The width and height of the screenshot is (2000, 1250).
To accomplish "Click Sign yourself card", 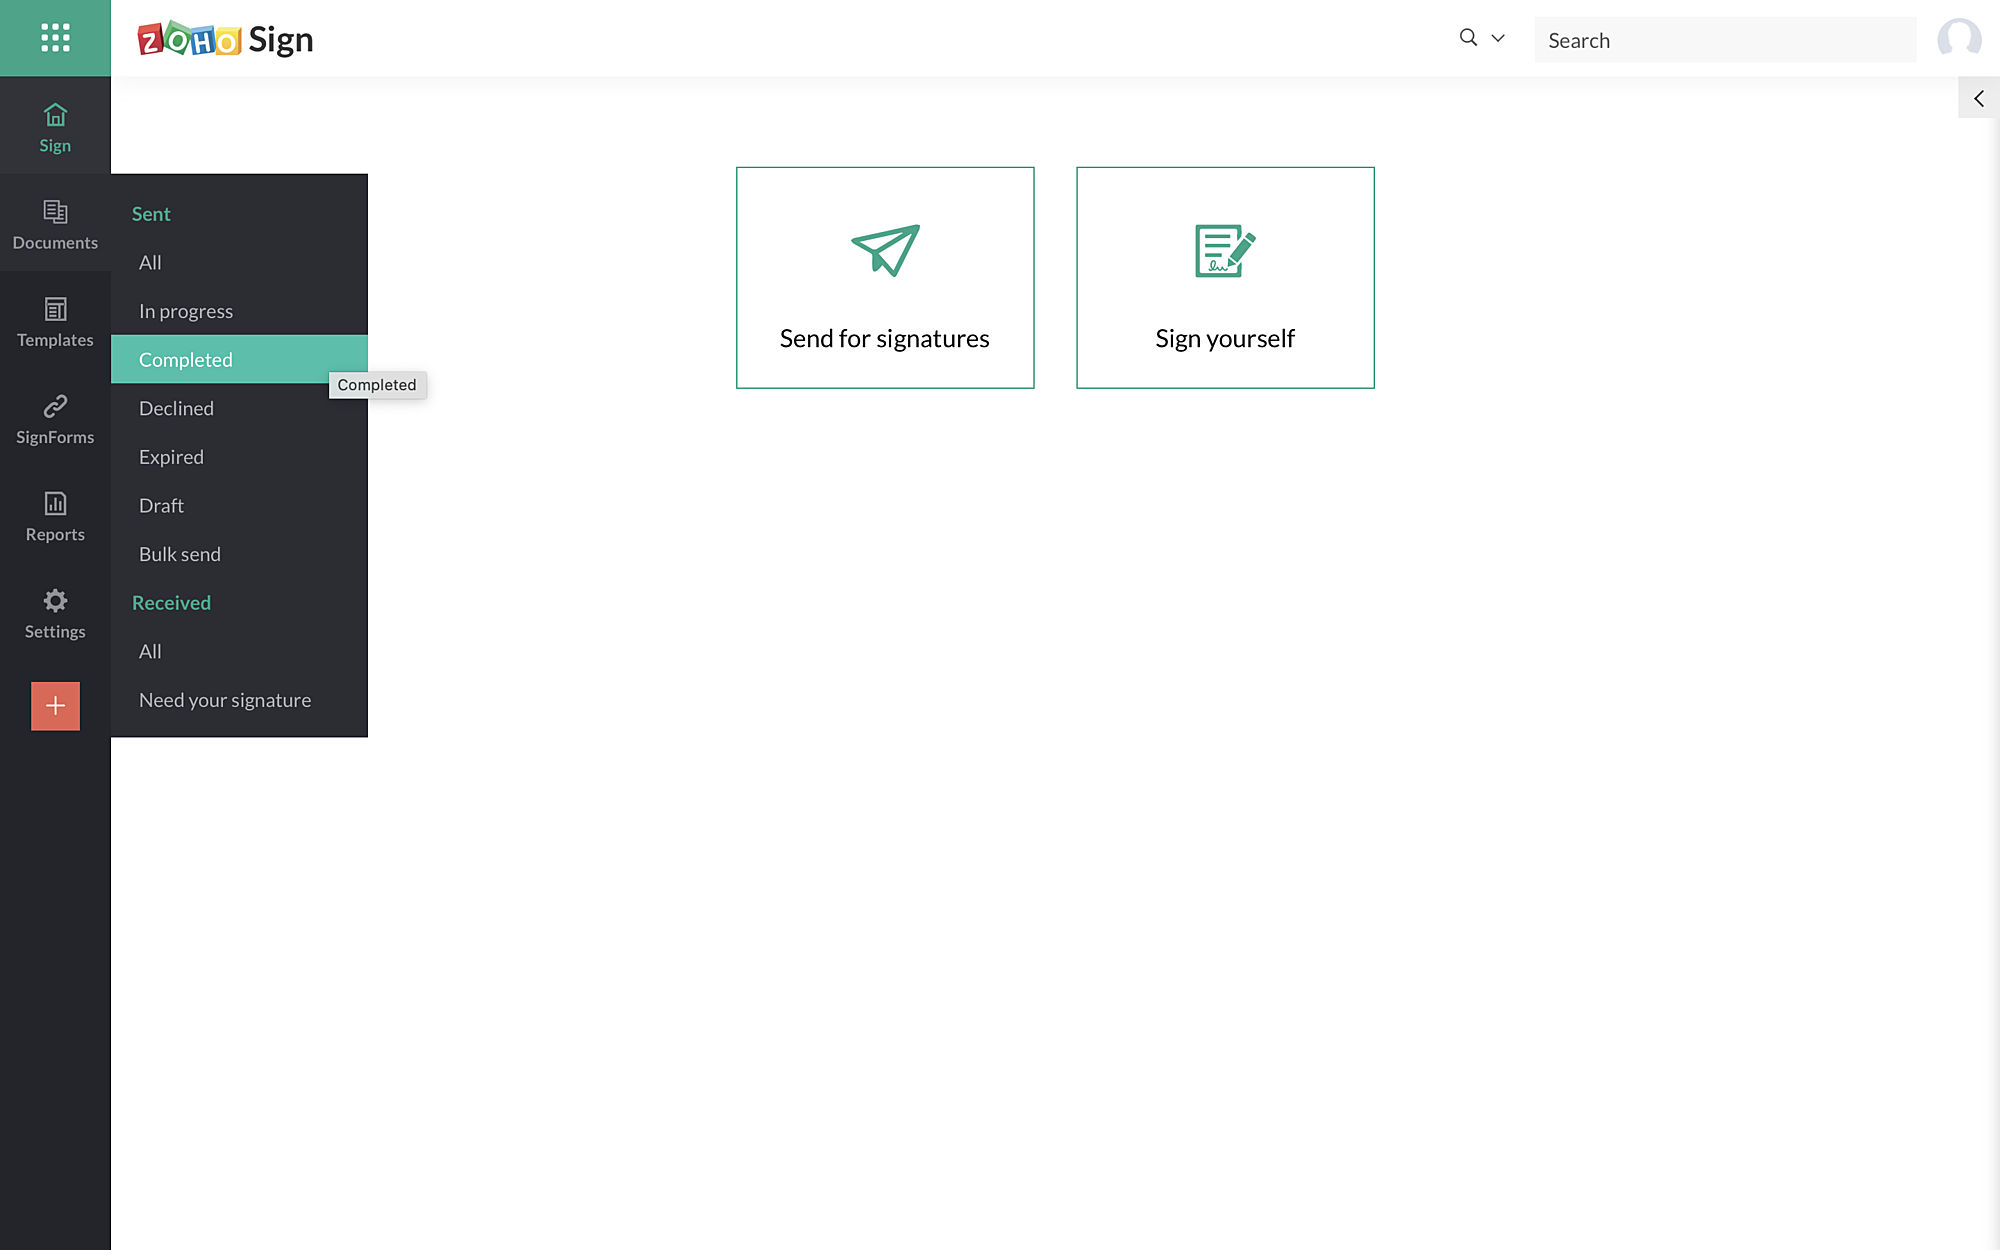I will (1225, 278).
